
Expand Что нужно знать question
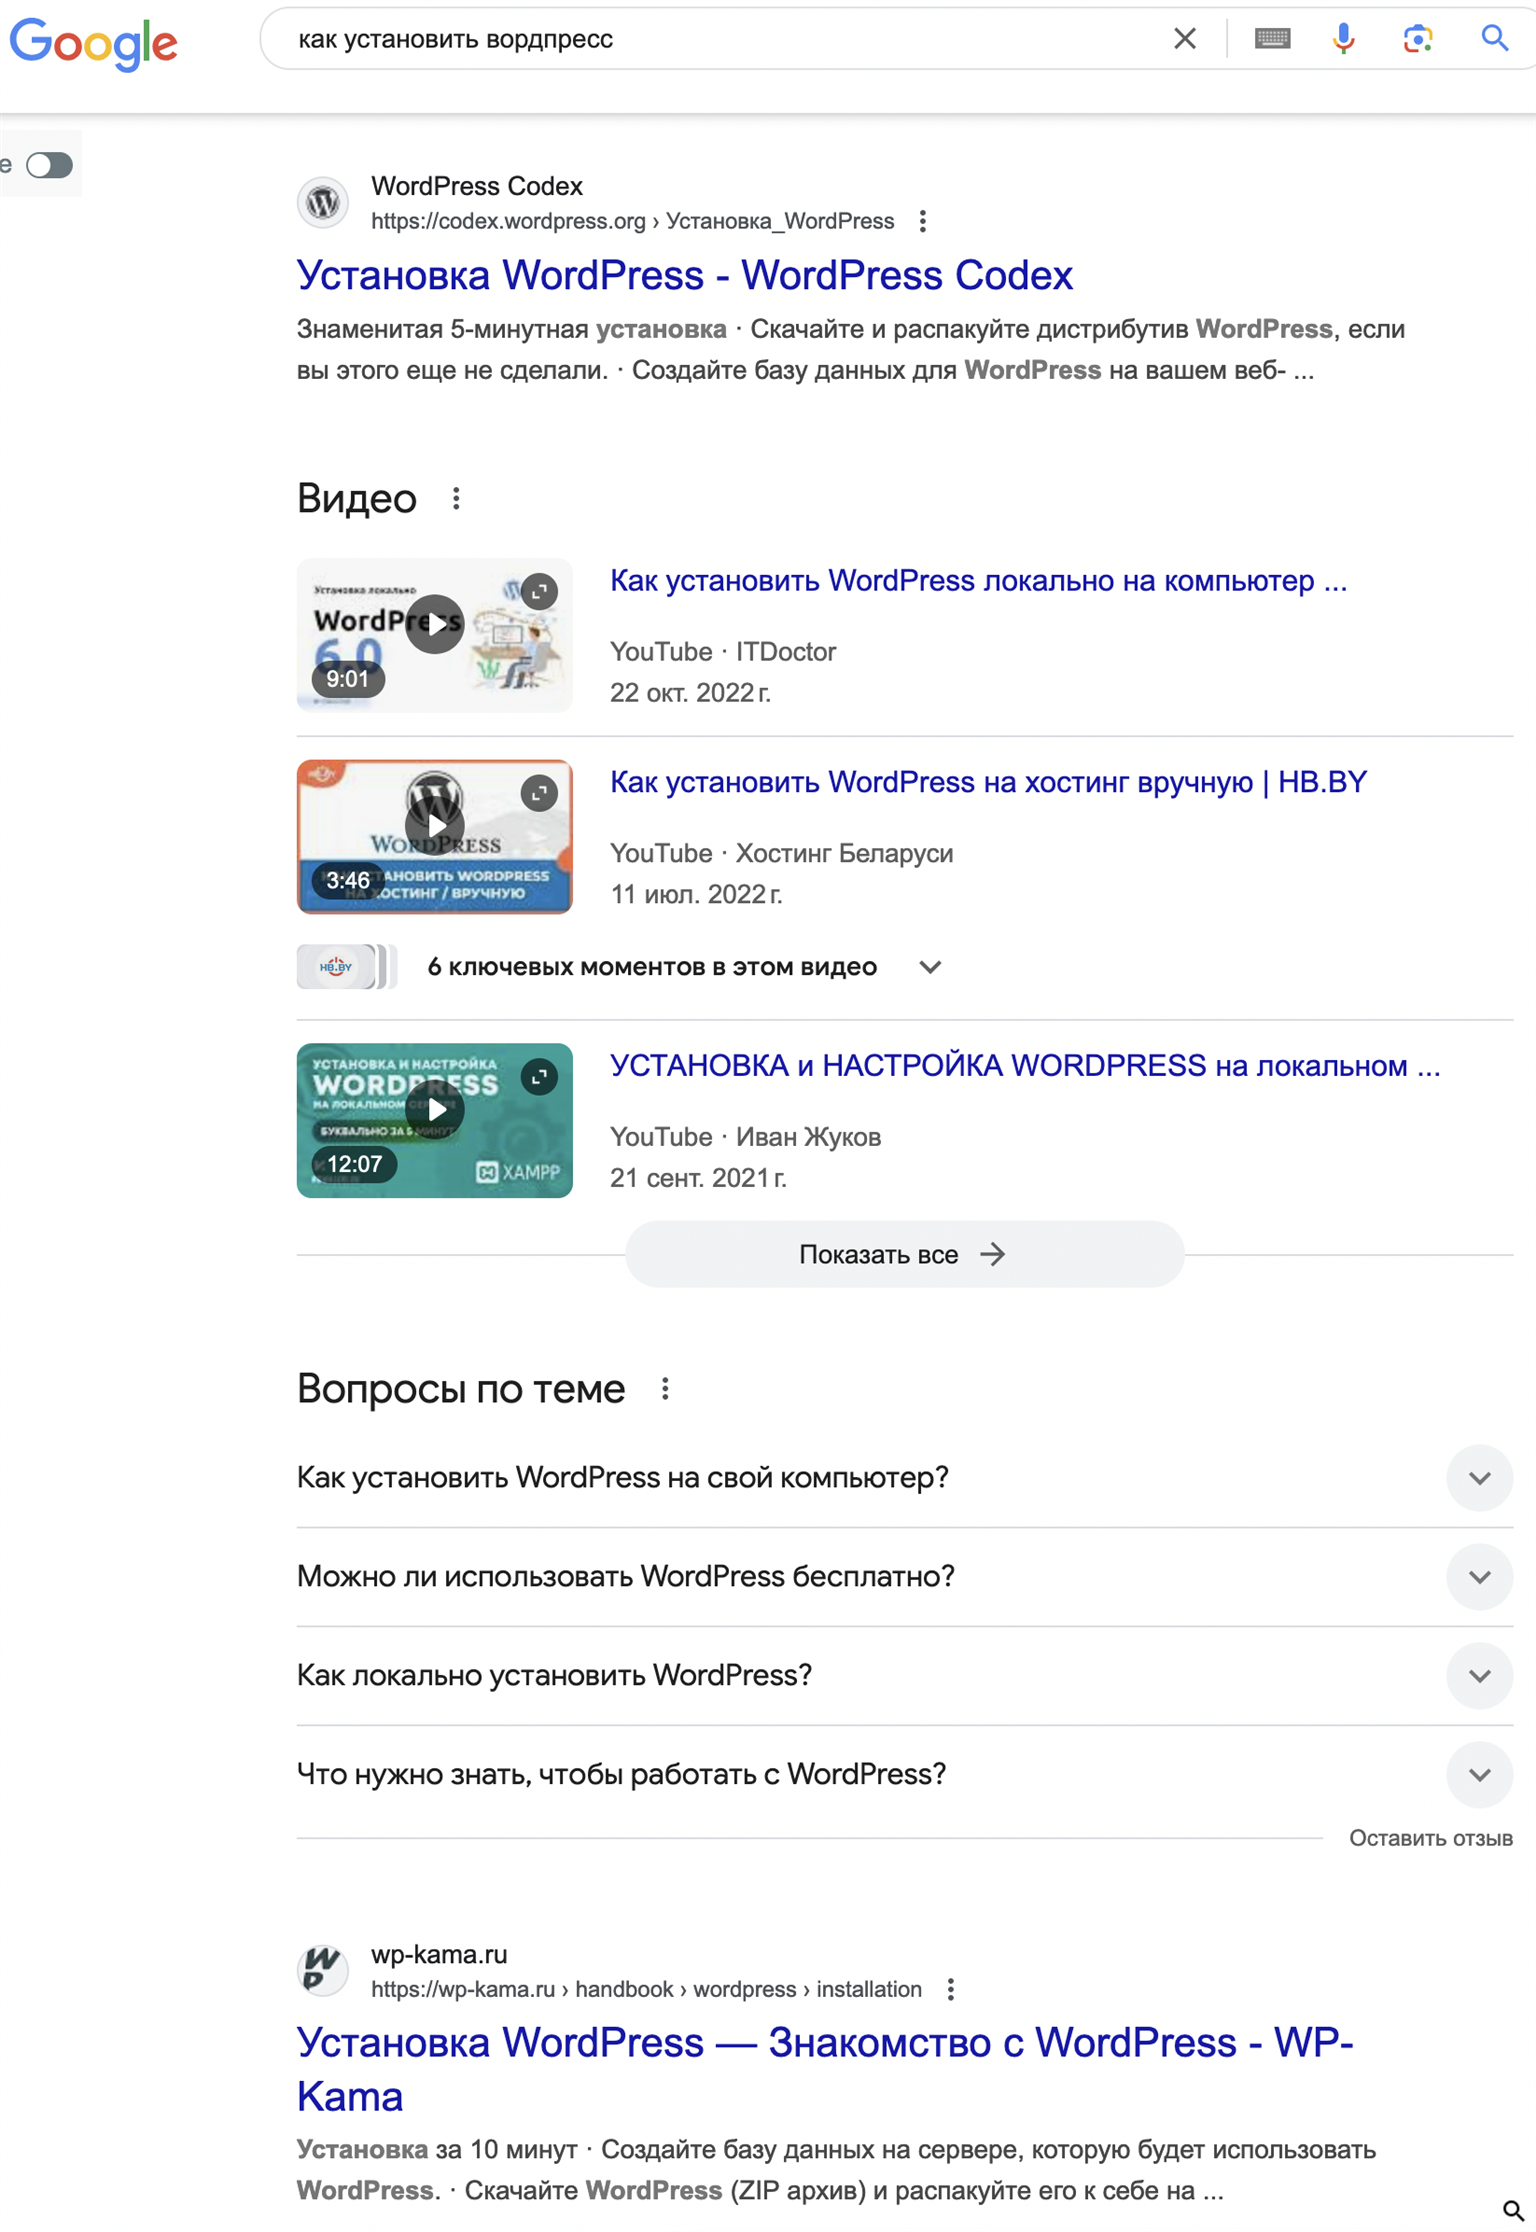click(x=1479, y=1775)
